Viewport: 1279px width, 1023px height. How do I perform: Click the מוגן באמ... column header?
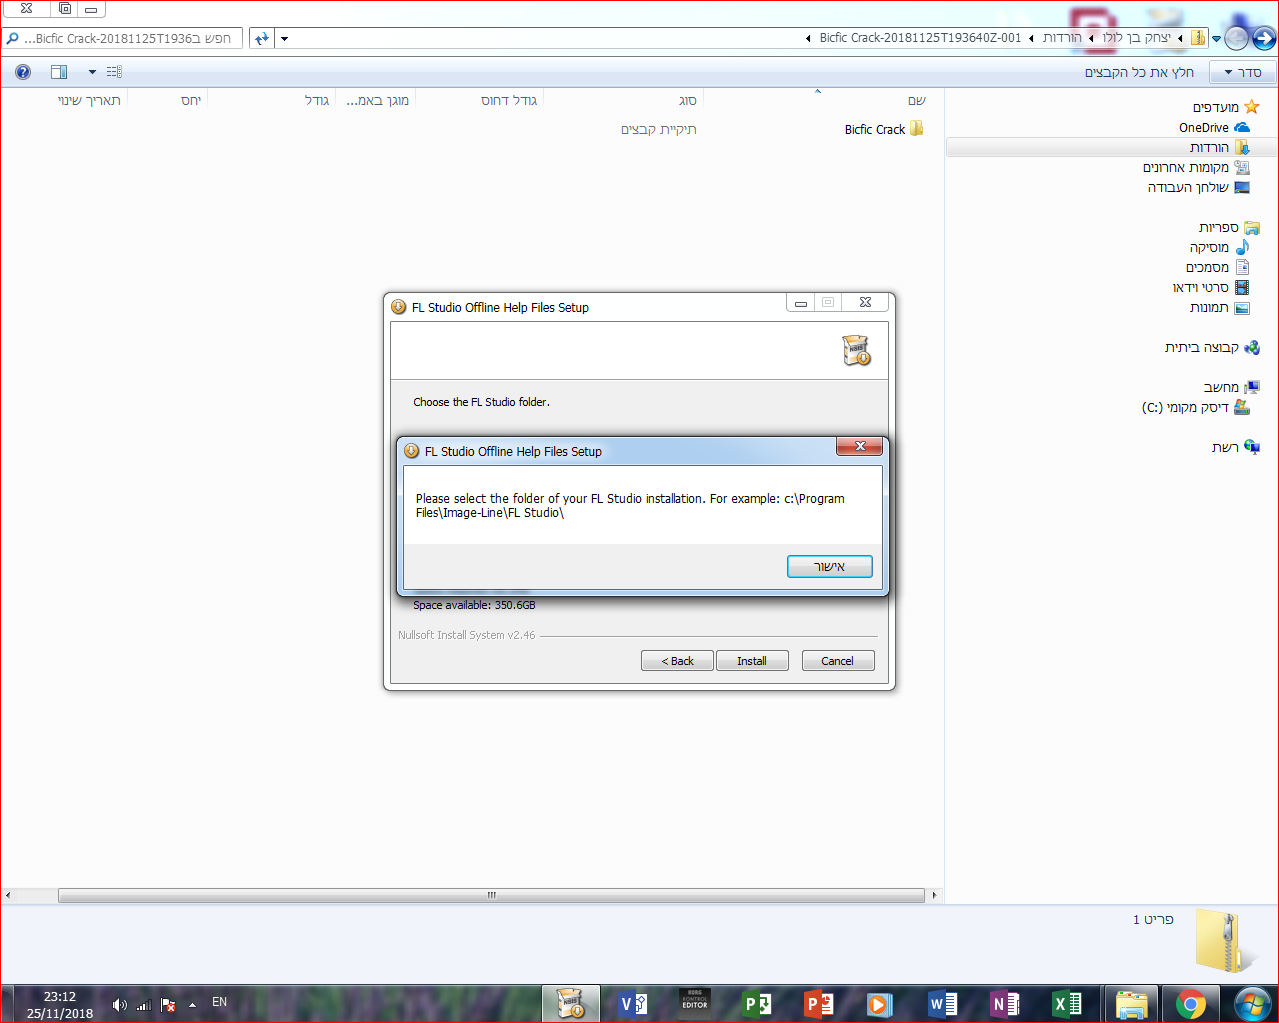[x=376, y=100]
